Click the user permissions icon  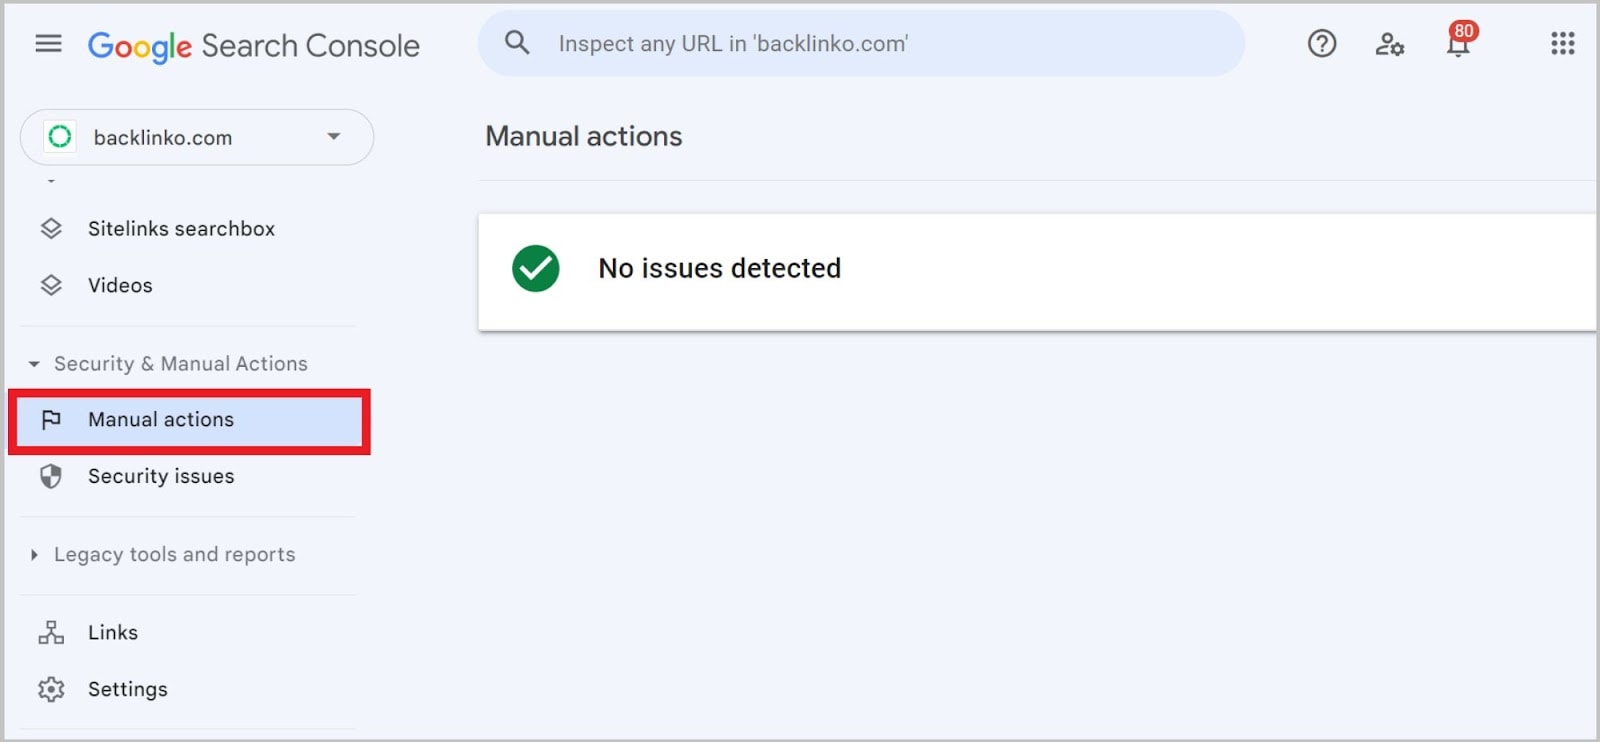[1389, 45]
